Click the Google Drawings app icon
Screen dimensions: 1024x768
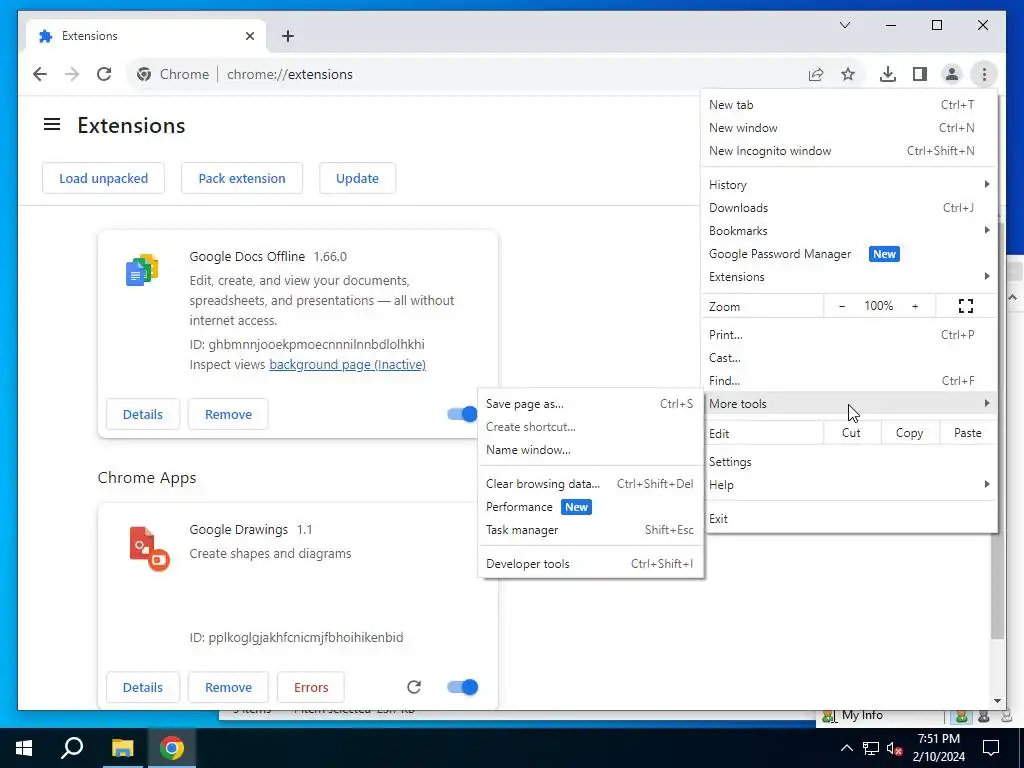click(x=149, y=549)
